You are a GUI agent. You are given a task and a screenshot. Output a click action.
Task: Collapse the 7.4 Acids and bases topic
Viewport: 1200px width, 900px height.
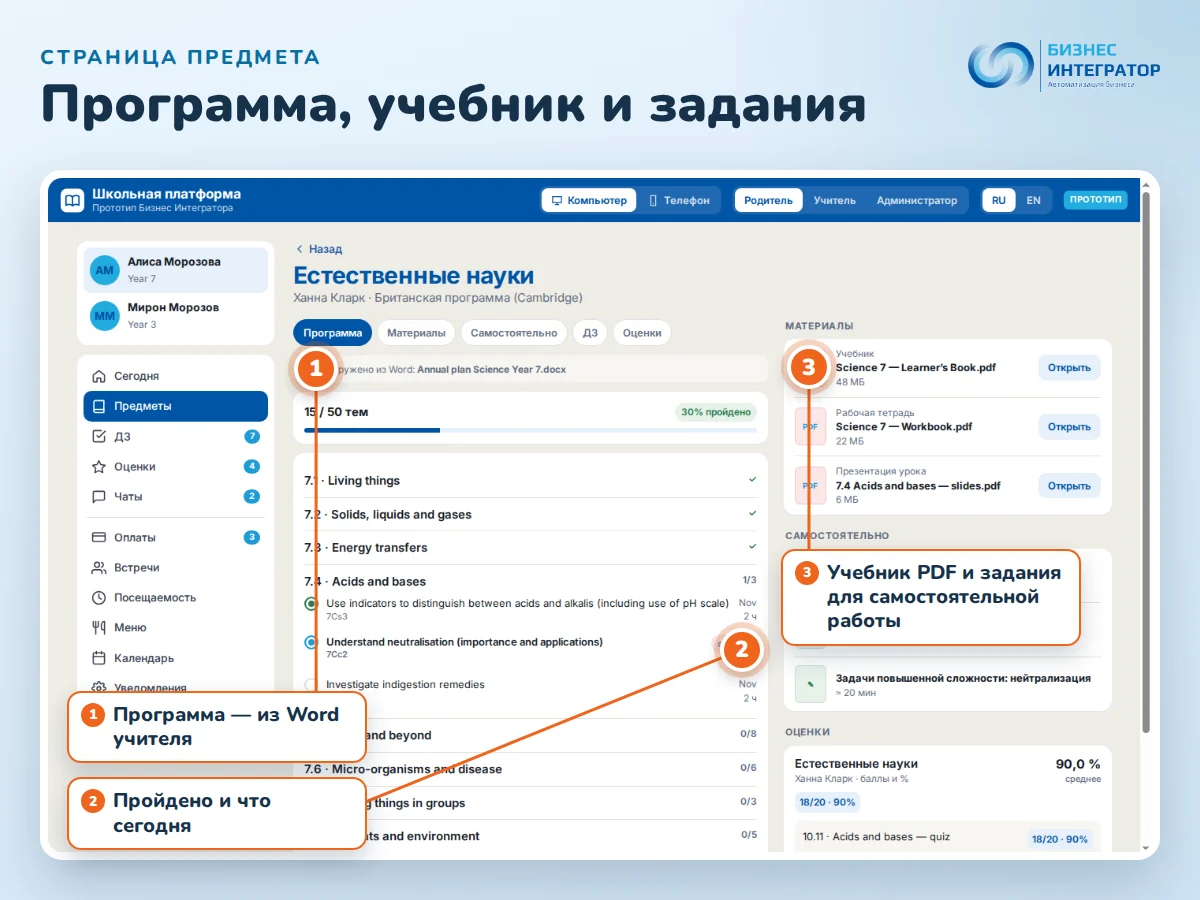click(x=530, y=581)
